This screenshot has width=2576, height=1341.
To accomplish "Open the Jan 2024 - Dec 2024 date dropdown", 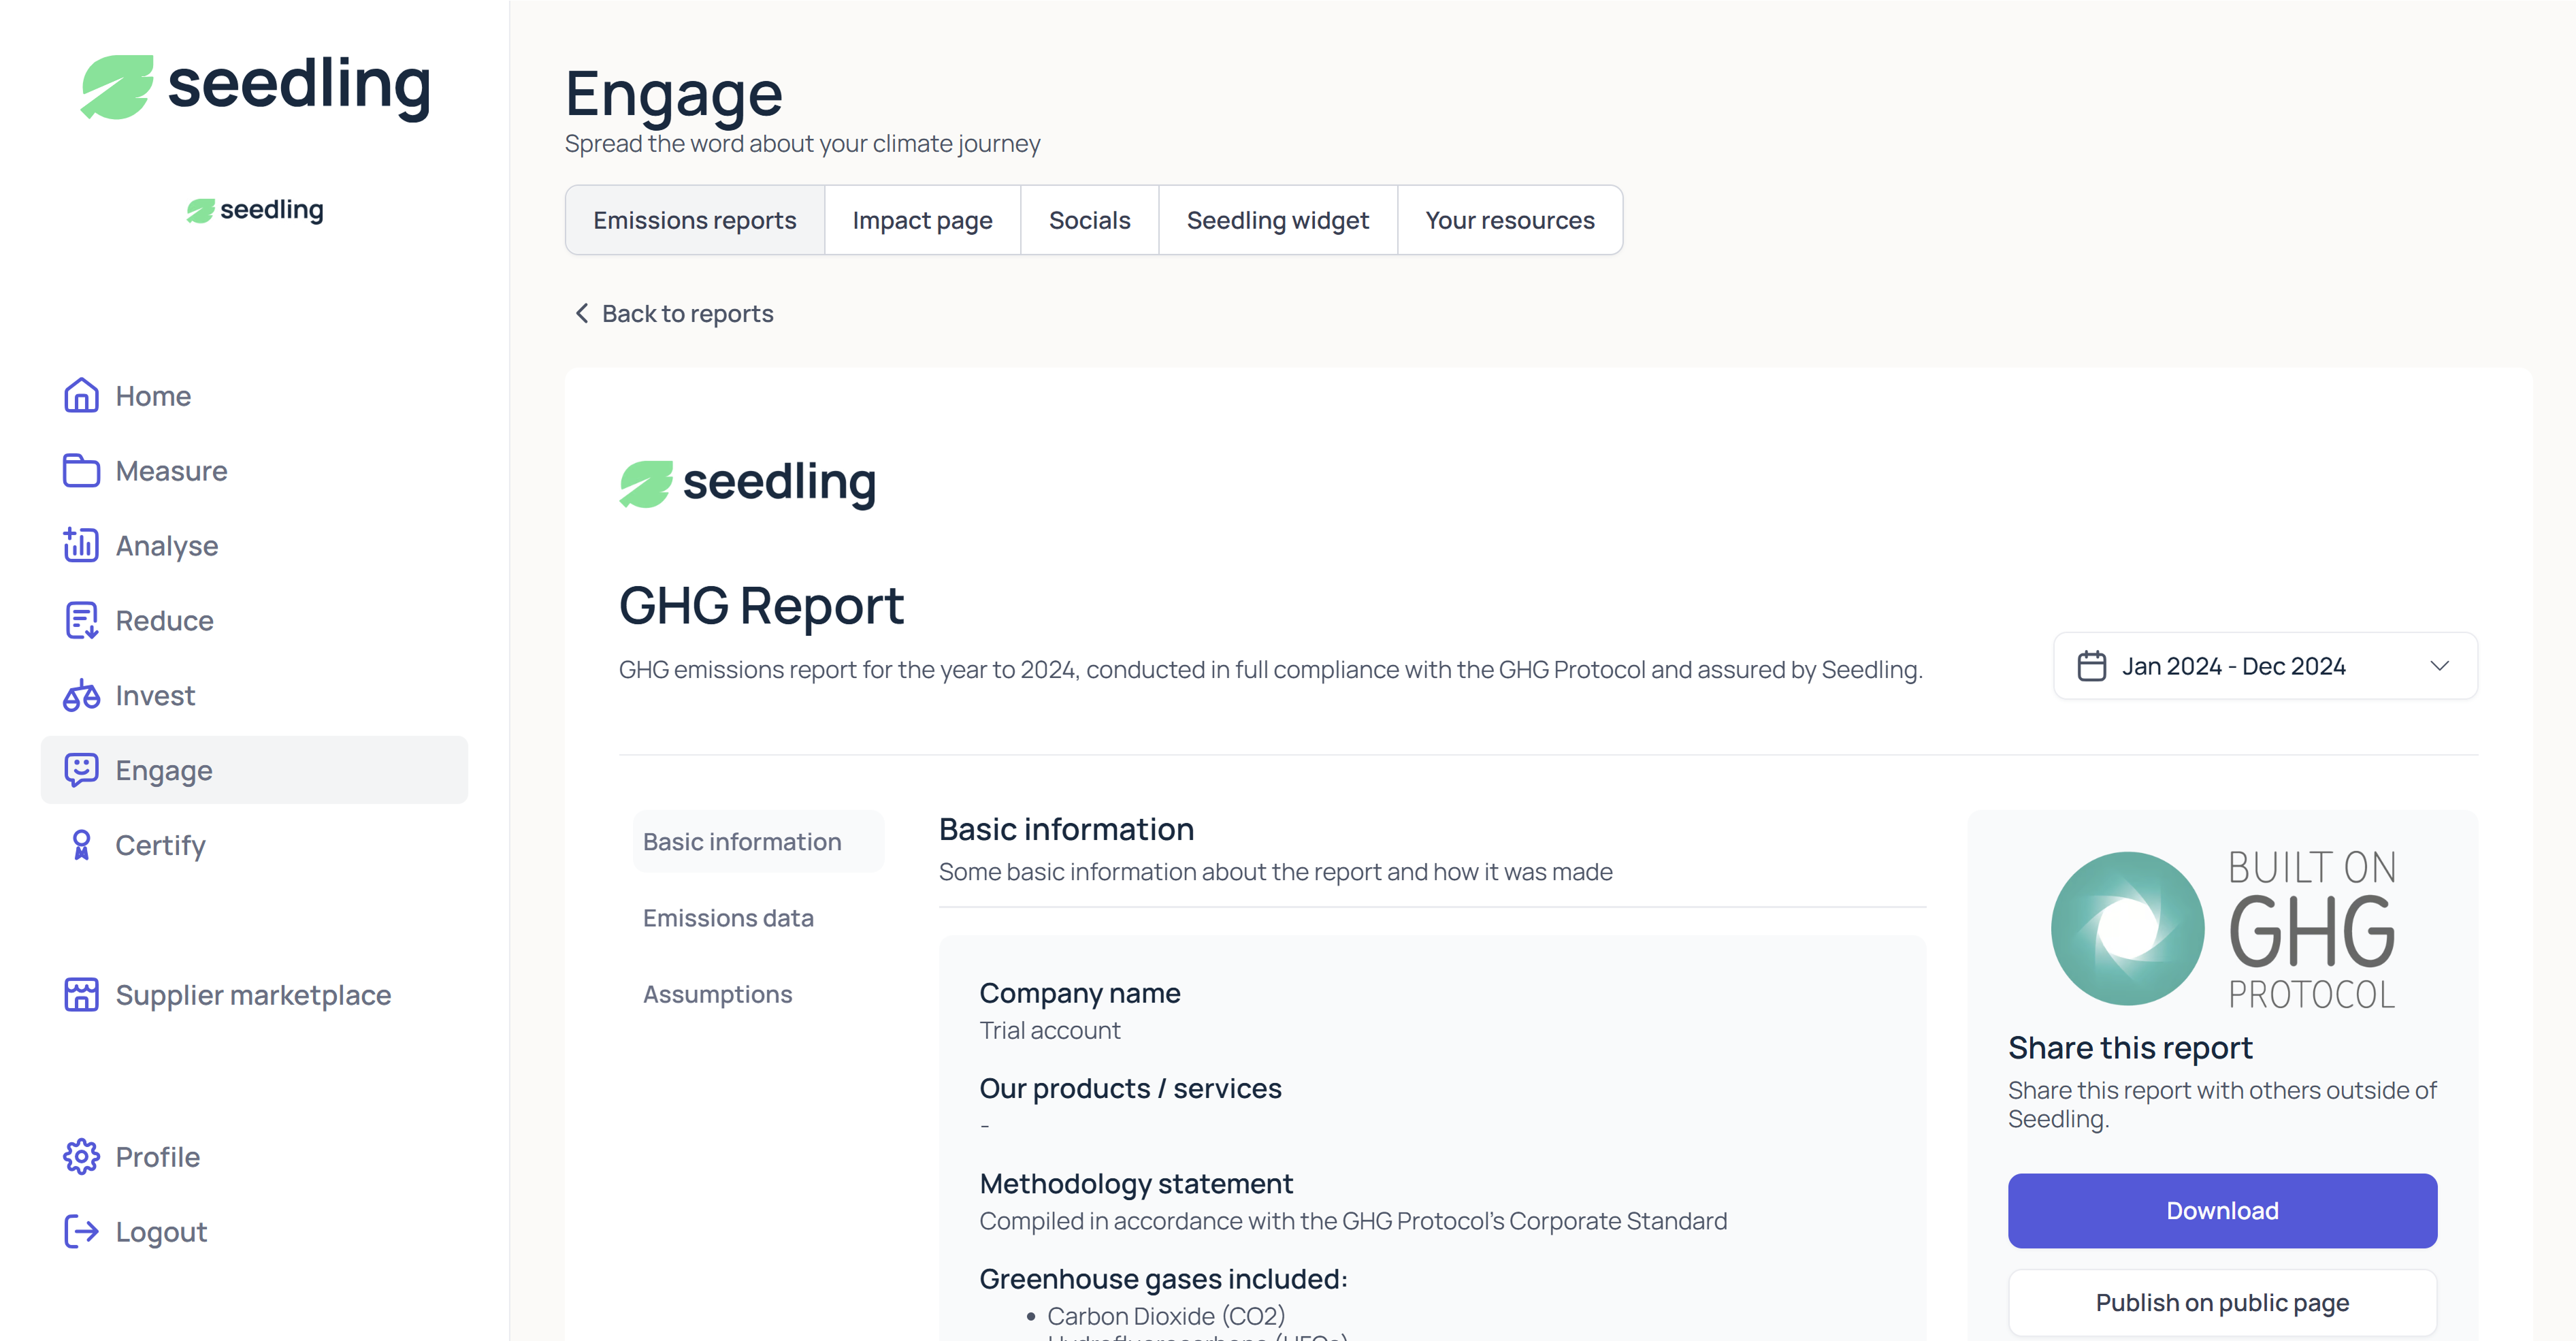I will pos(2264,666).
